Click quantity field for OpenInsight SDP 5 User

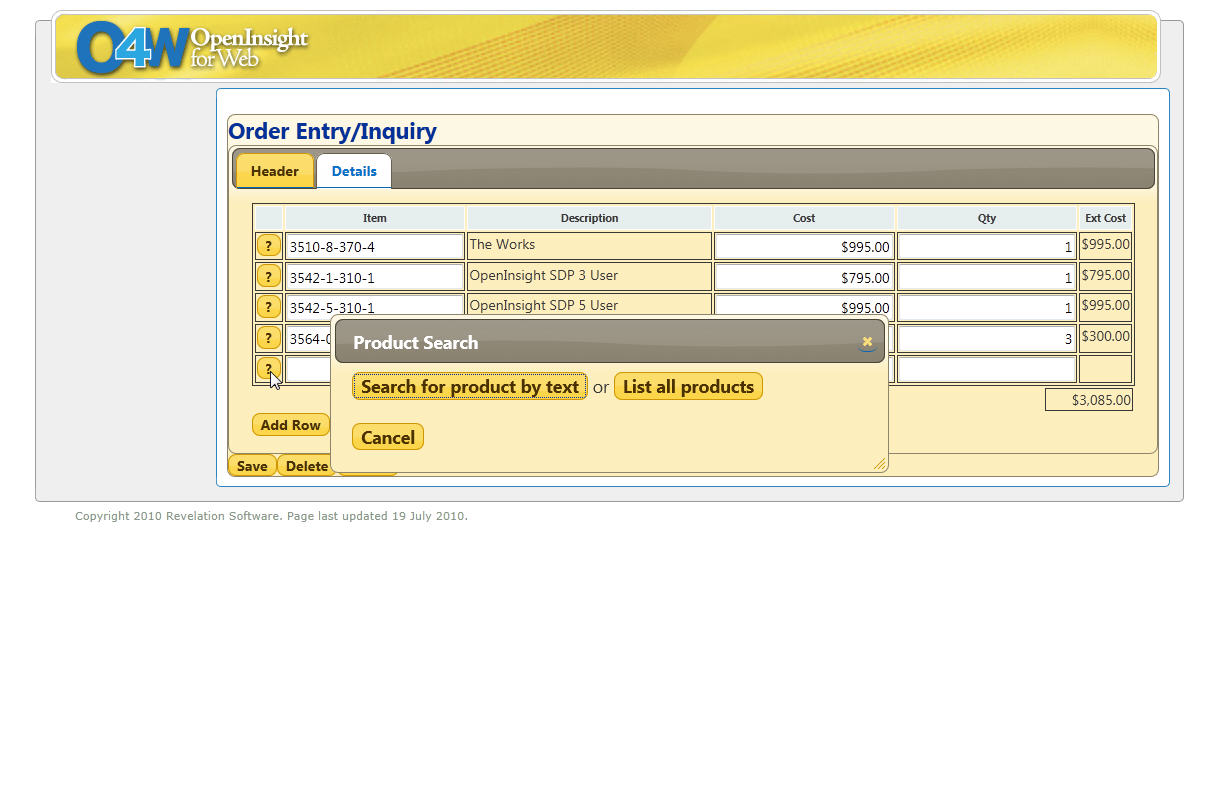pyautogui.click(x=987, y=307)
